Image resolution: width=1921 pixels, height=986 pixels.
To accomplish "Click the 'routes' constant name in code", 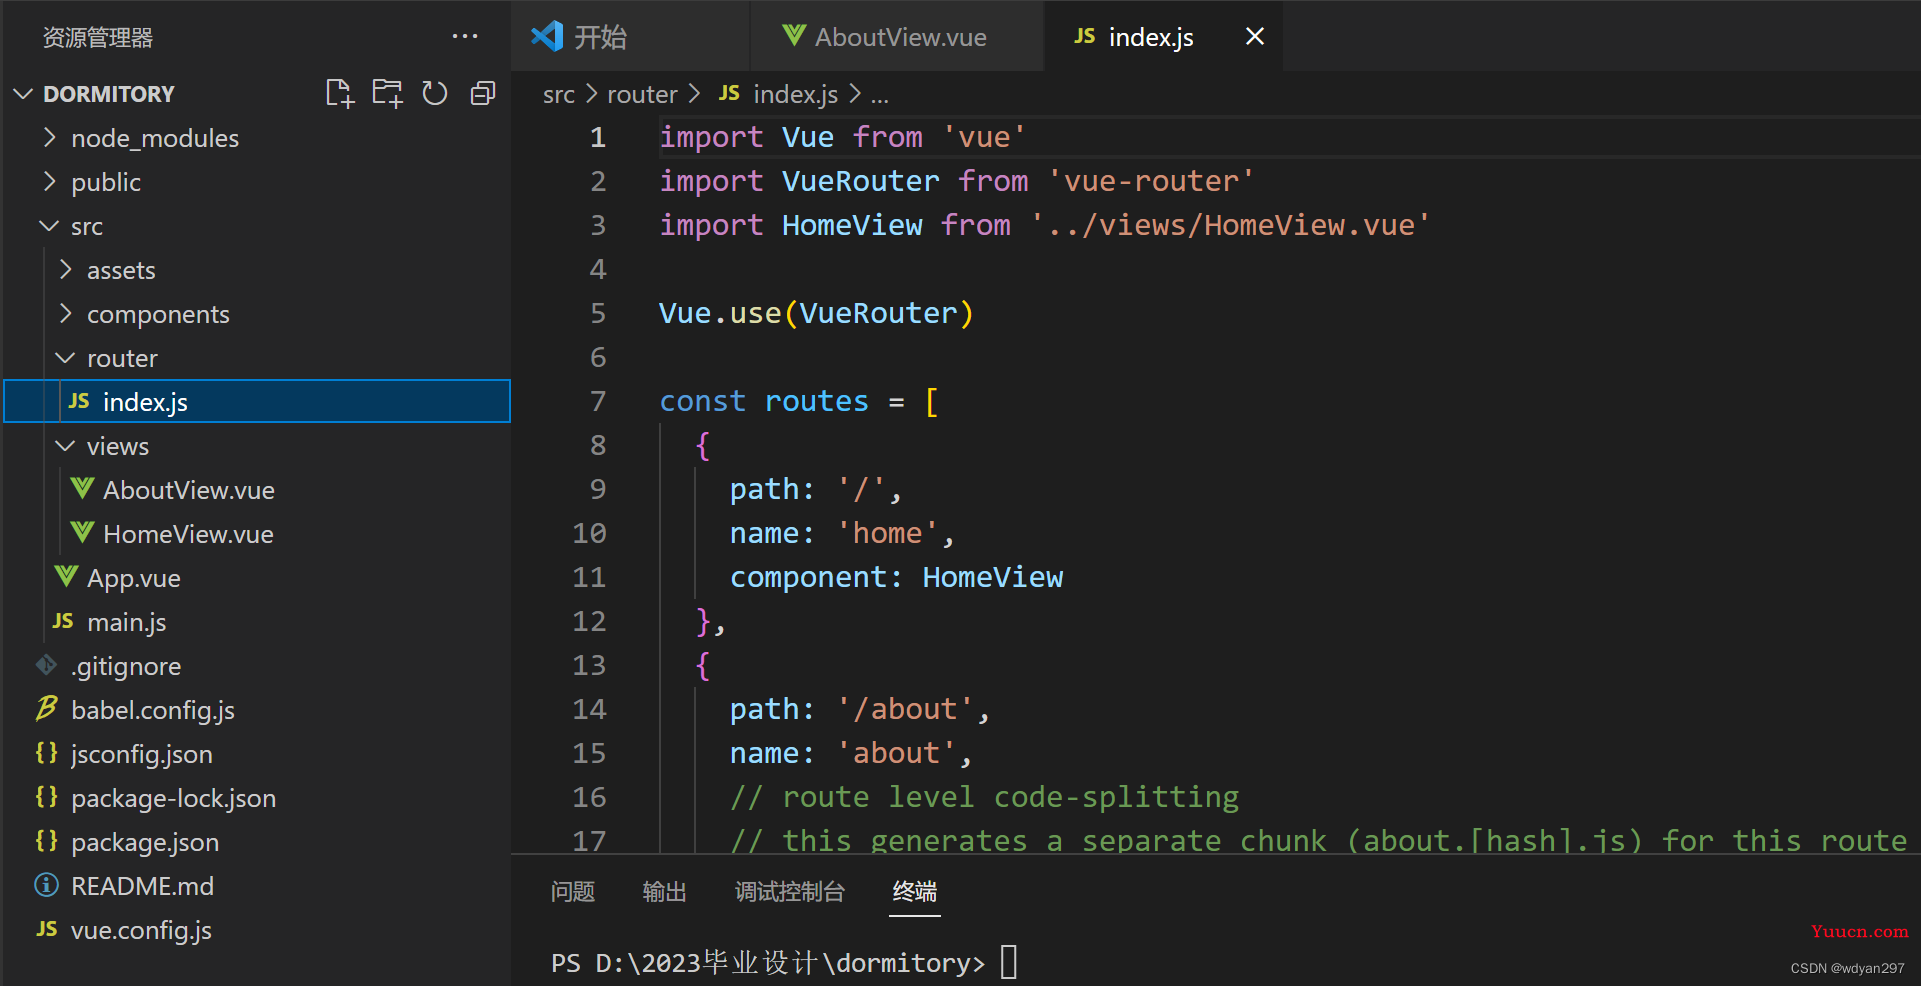I will pos(817,401).
